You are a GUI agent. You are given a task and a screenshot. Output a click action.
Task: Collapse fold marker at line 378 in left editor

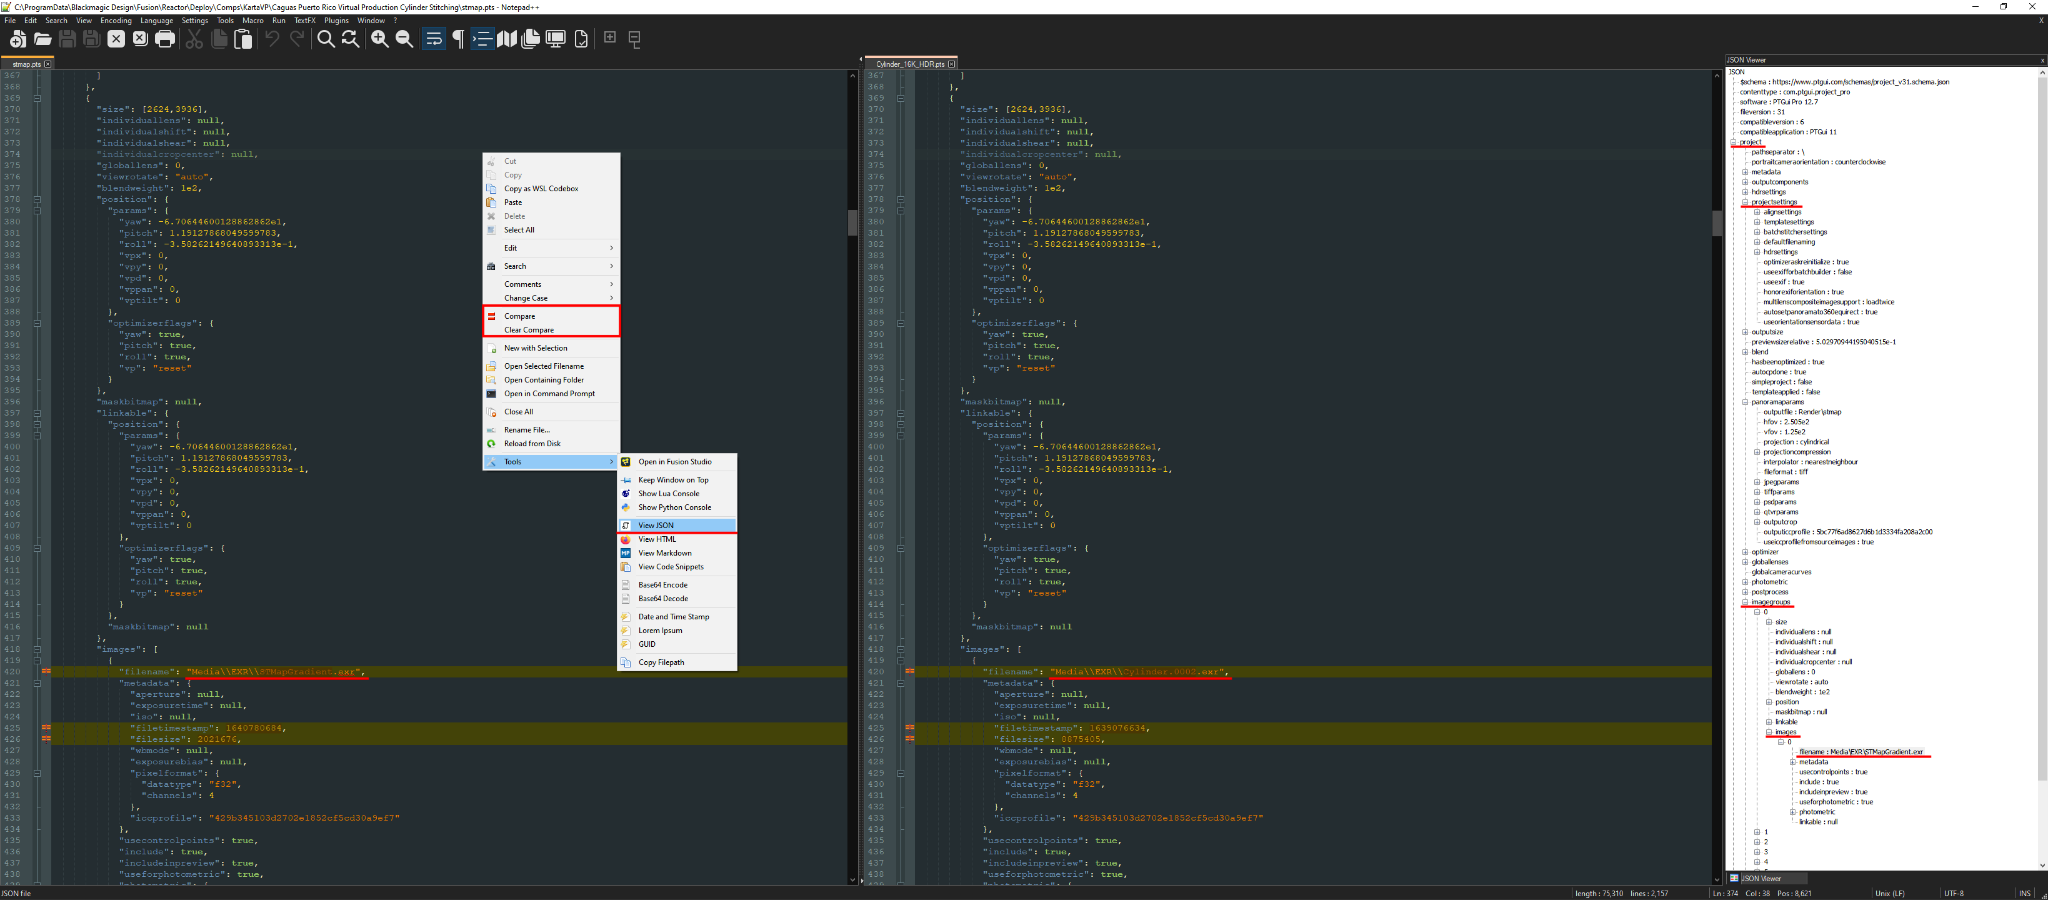[37, 199]
